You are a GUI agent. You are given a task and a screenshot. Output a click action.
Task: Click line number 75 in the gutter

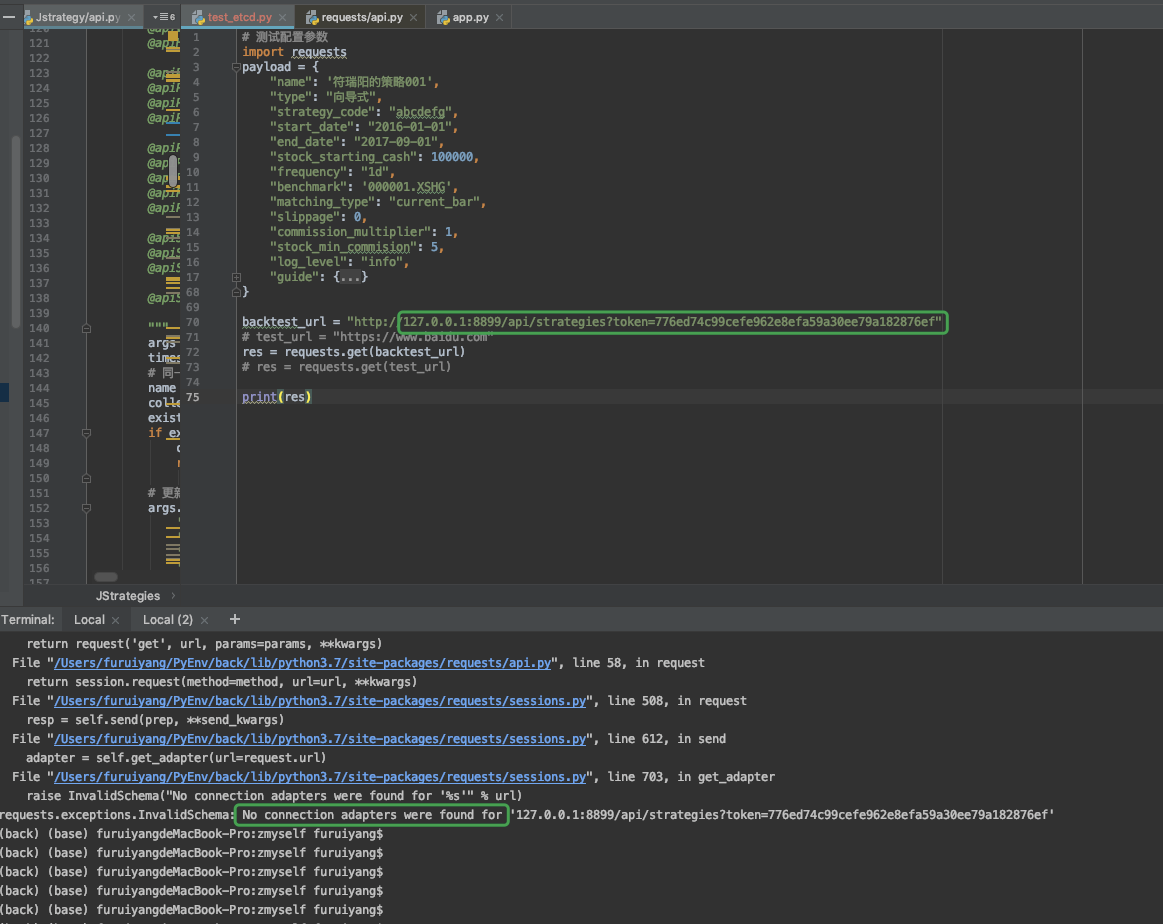coord(193,397)
